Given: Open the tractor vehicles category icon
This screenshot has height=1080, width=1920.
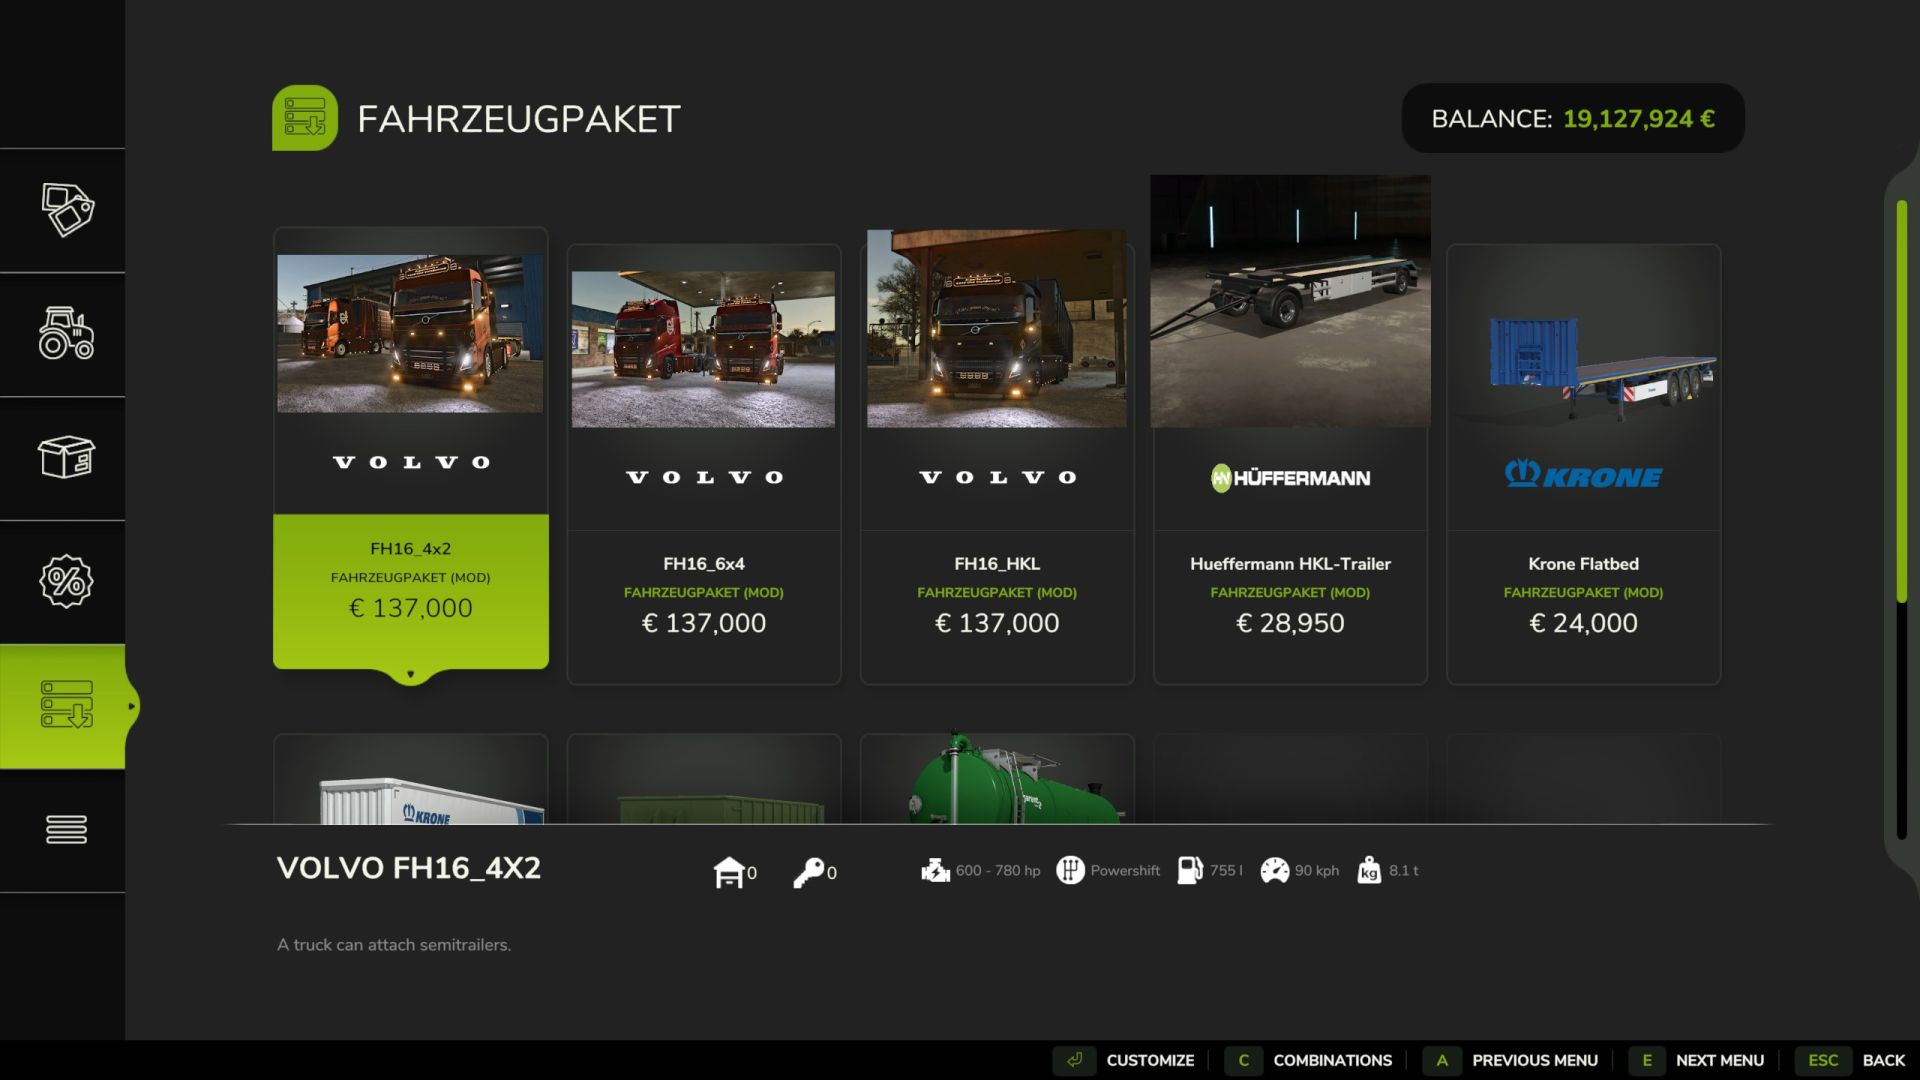Looking at the screenshot, I should coord(66,334).
